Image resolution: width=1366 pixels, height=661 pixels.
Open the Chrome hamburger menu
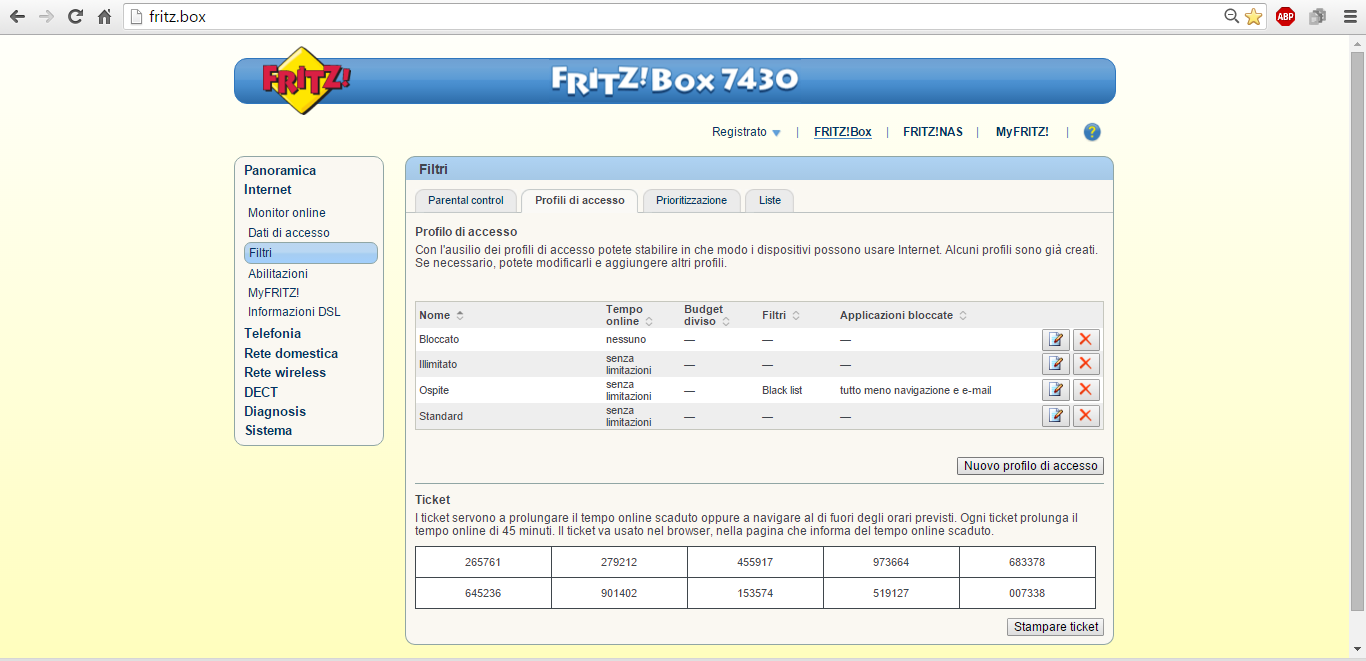click(x=1349, y=16)
